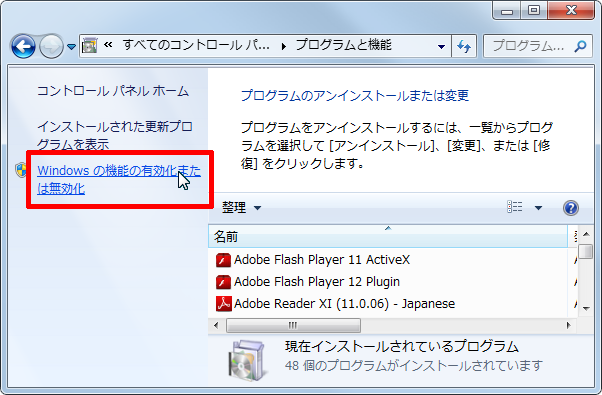This screenshot has height=395, width=602.
Task: Click the magnifier icon in search box
Action: coord(580,46)
